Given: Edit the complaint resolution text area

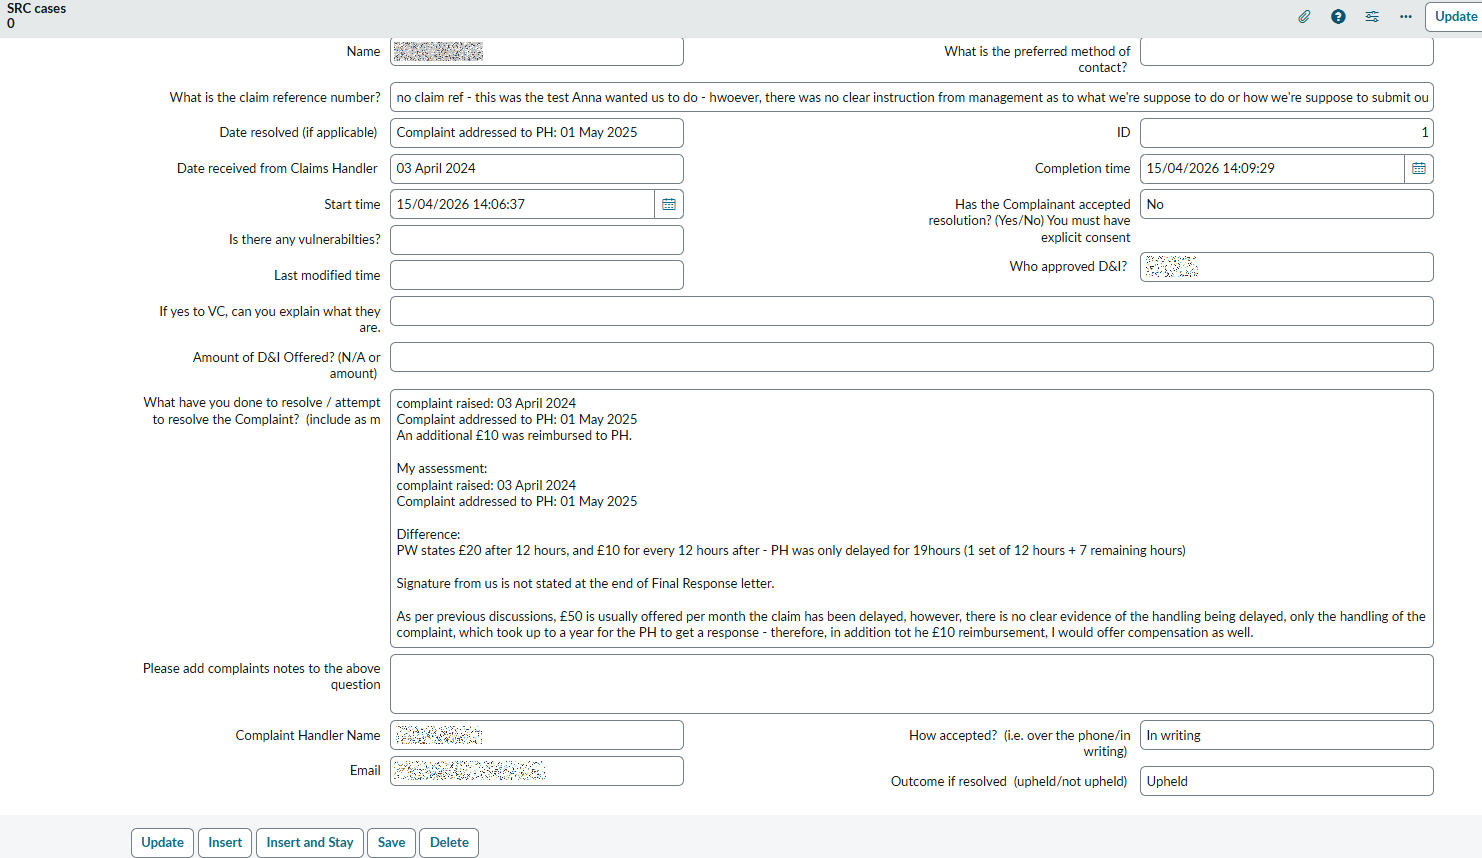Looking at the screenshot, I should point(912,518).
